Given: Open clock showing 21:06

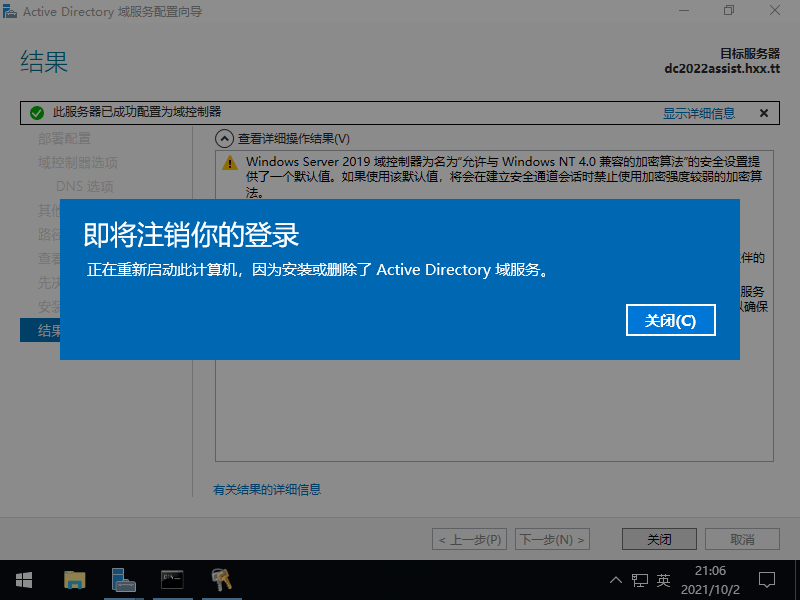Looking at the screenshot, I should (710, 580).
